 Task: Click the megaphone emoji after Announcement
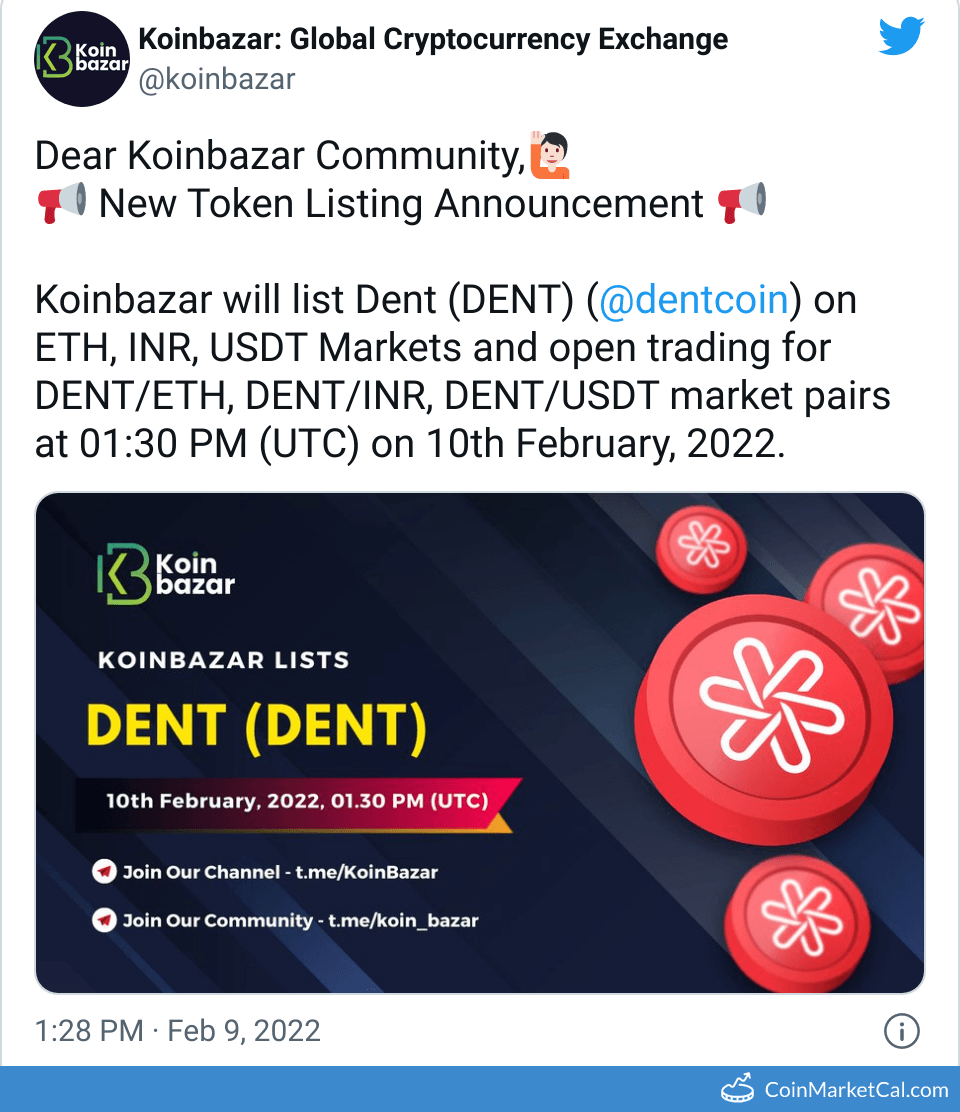(745, 203)
